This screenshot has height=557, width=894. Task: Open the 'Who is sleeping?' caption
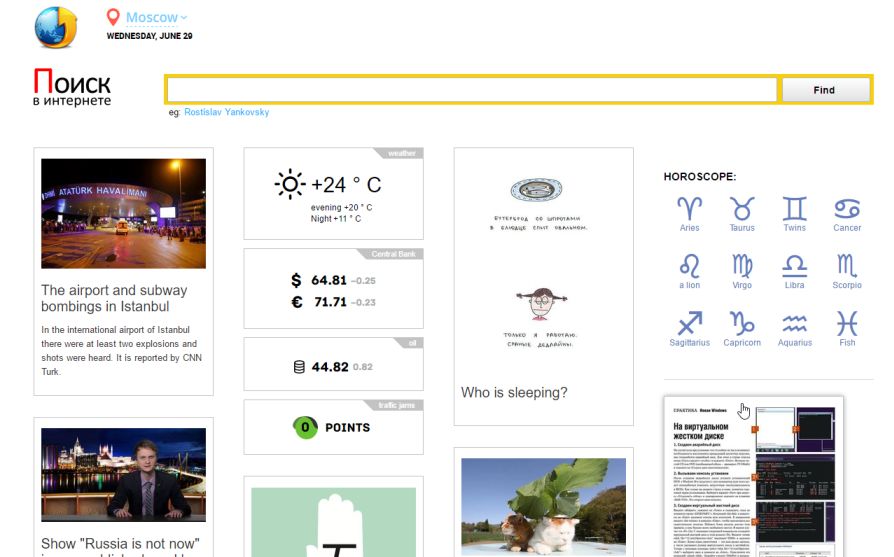click(514, 392)
